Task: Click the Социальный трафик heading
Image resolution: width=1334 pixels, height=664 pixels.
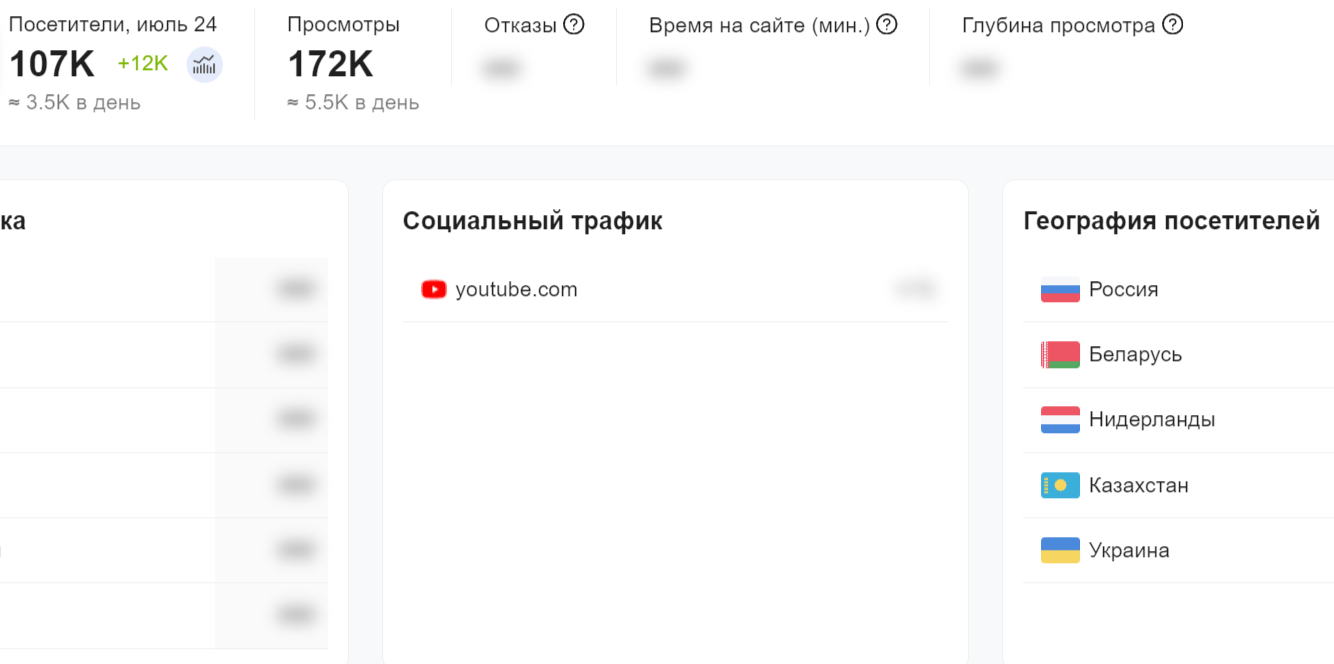Action: pos(533,221)
